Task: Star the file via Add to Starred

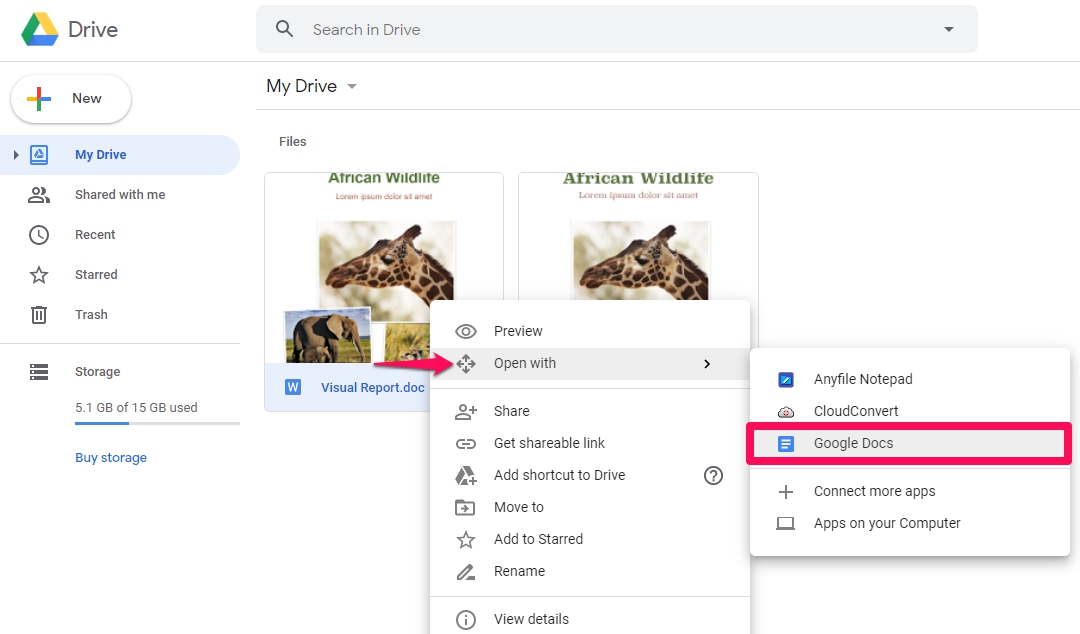Action: pyautogui.click(x=466, y=539)
